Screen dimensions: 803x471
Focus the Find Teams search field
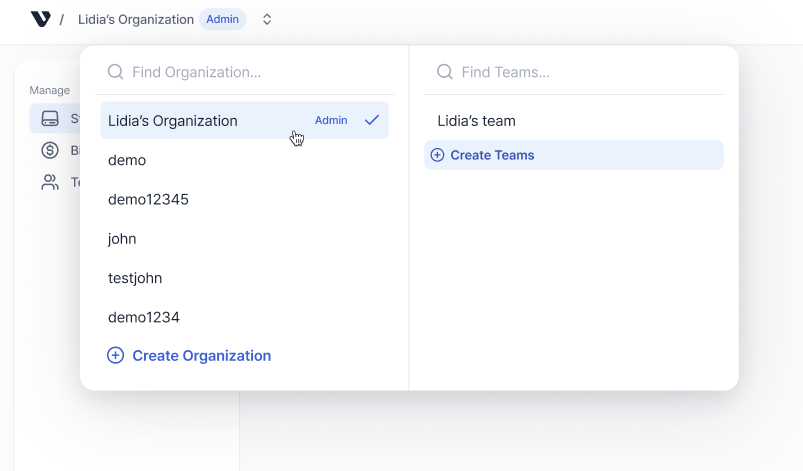[x=574, y=72]
